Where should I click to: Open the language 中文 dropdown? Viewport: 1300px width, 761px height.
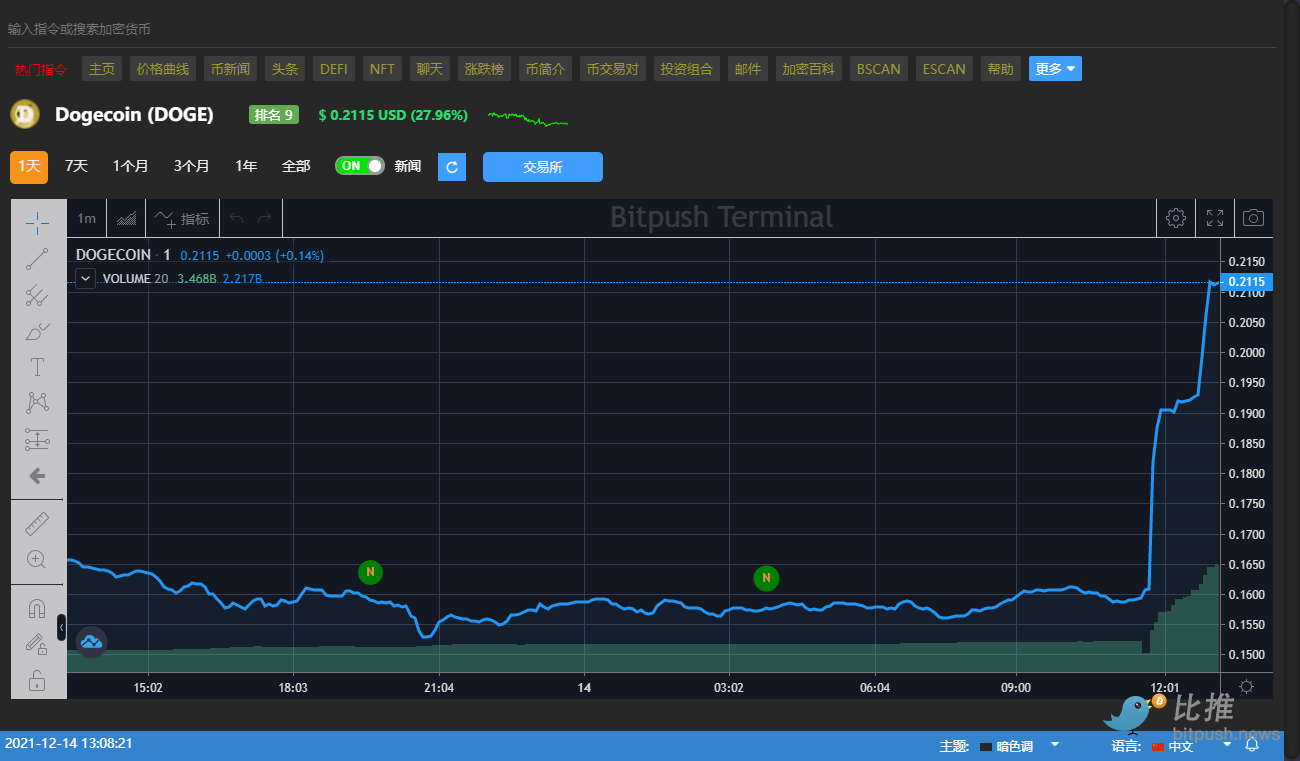pyautogui.click(x=1190, y=746)
